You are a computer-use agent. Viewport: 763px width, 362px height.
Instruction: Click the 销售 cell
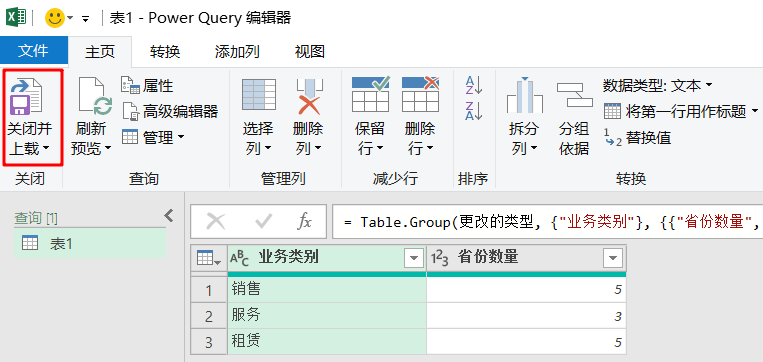327,290
